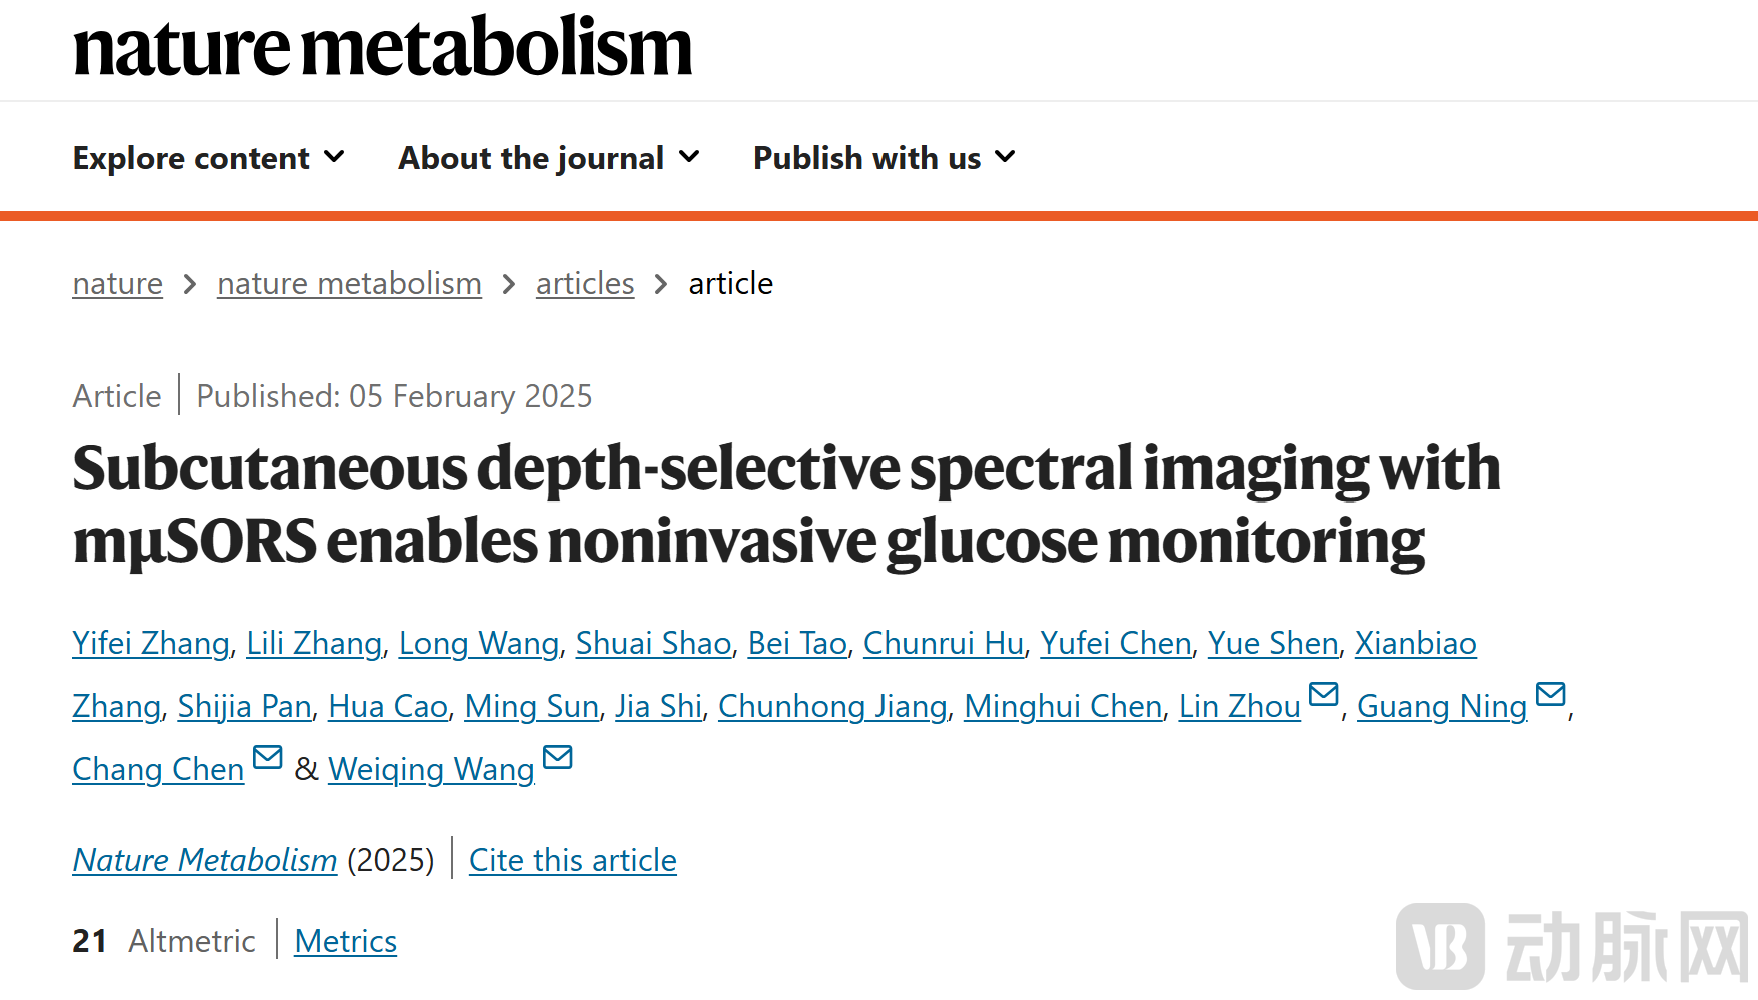Viewport: 1758px width, 1000px height.
Task: Click the Altmetric score 21
Action: click(x=89, y=941)
